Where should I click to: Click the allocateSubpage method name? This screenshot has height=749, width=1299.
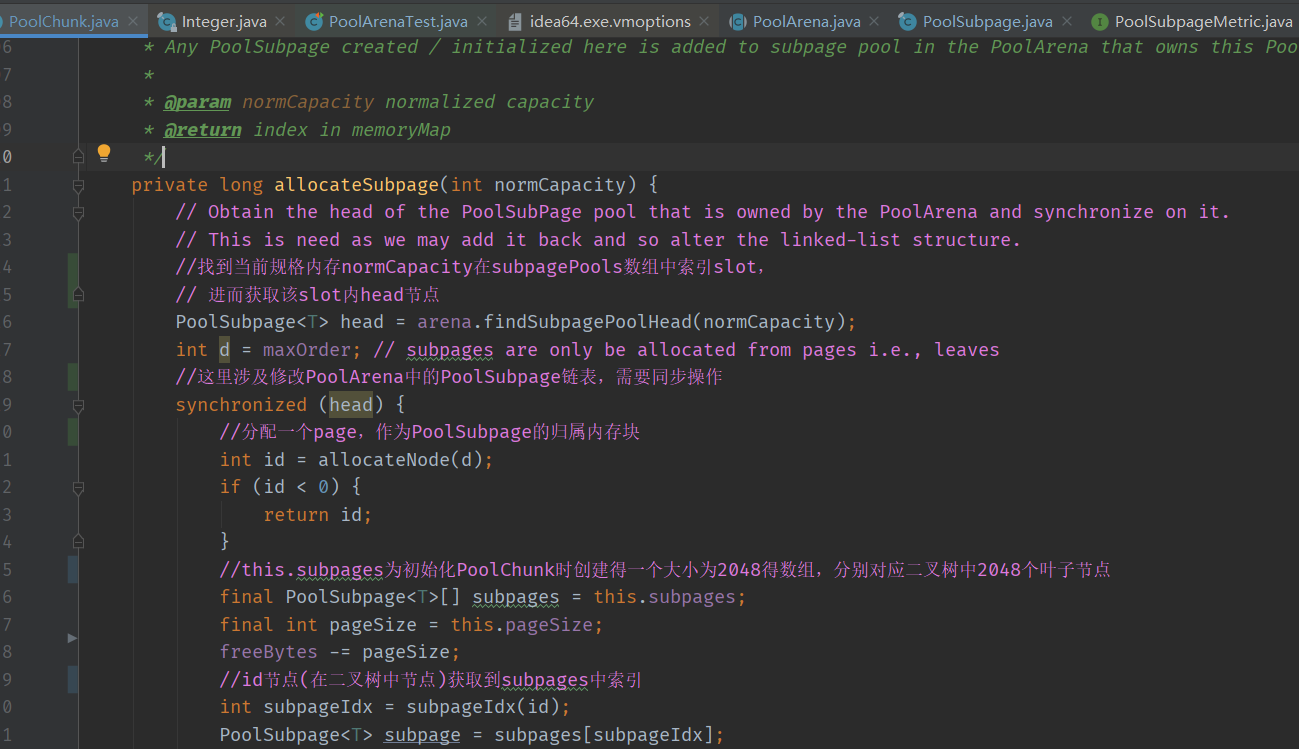tap(357, 185)
